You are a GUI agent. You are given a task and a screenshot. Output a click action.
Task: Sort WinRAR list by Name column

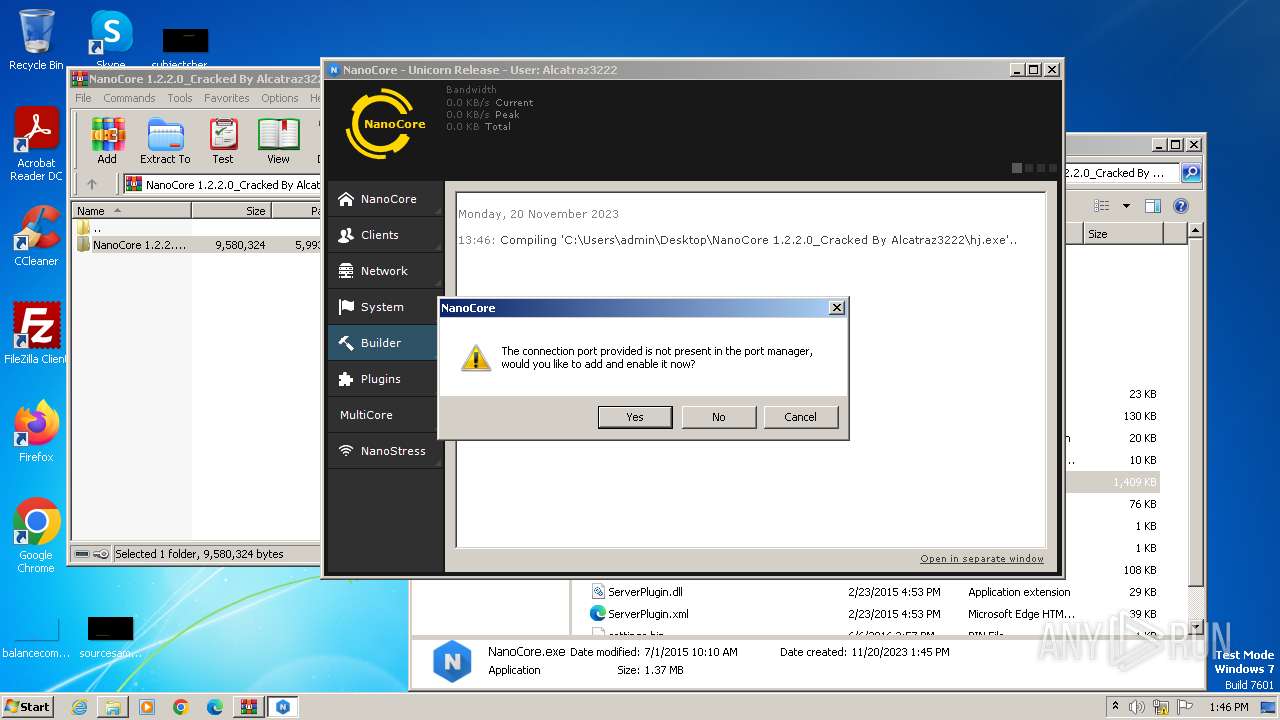pyautogui.click(x=131, y=211)
